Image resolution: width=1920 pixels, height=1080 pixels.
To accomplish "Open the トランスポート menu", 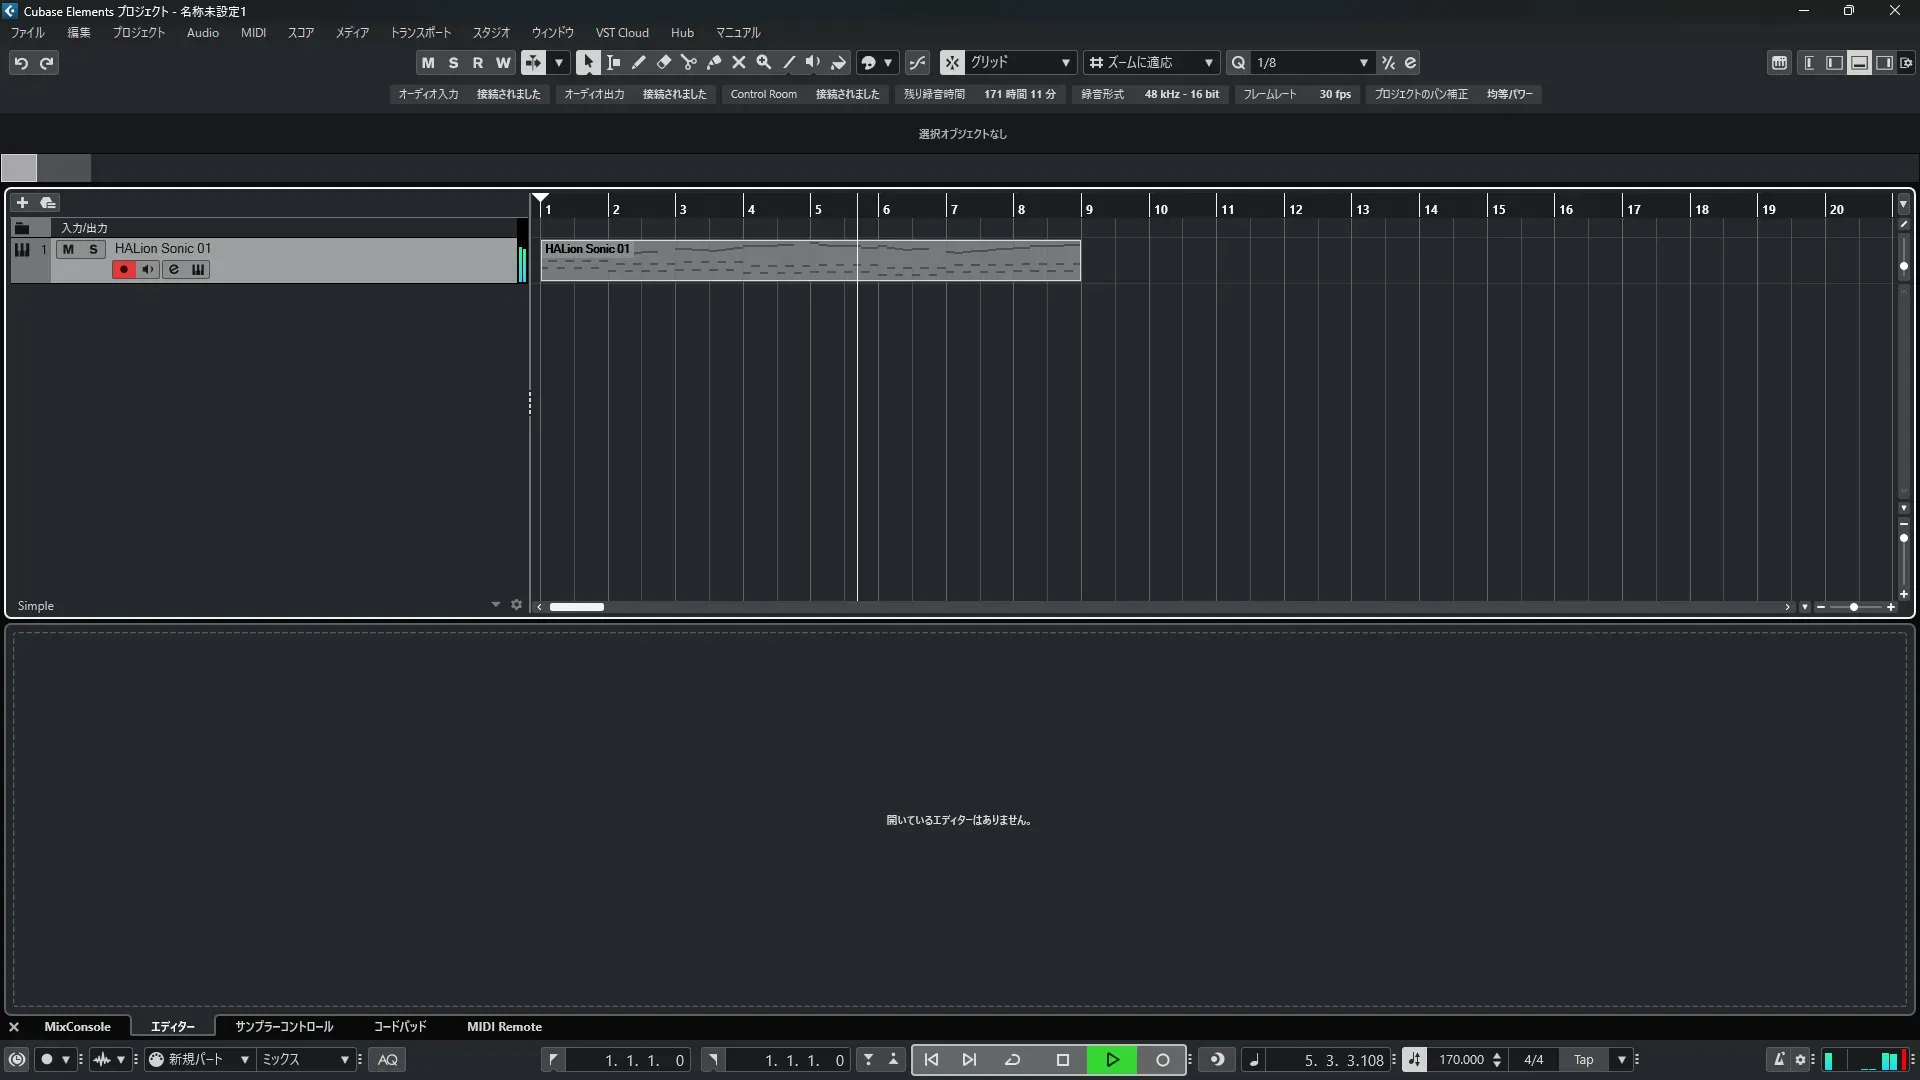I will coord(420,33).
